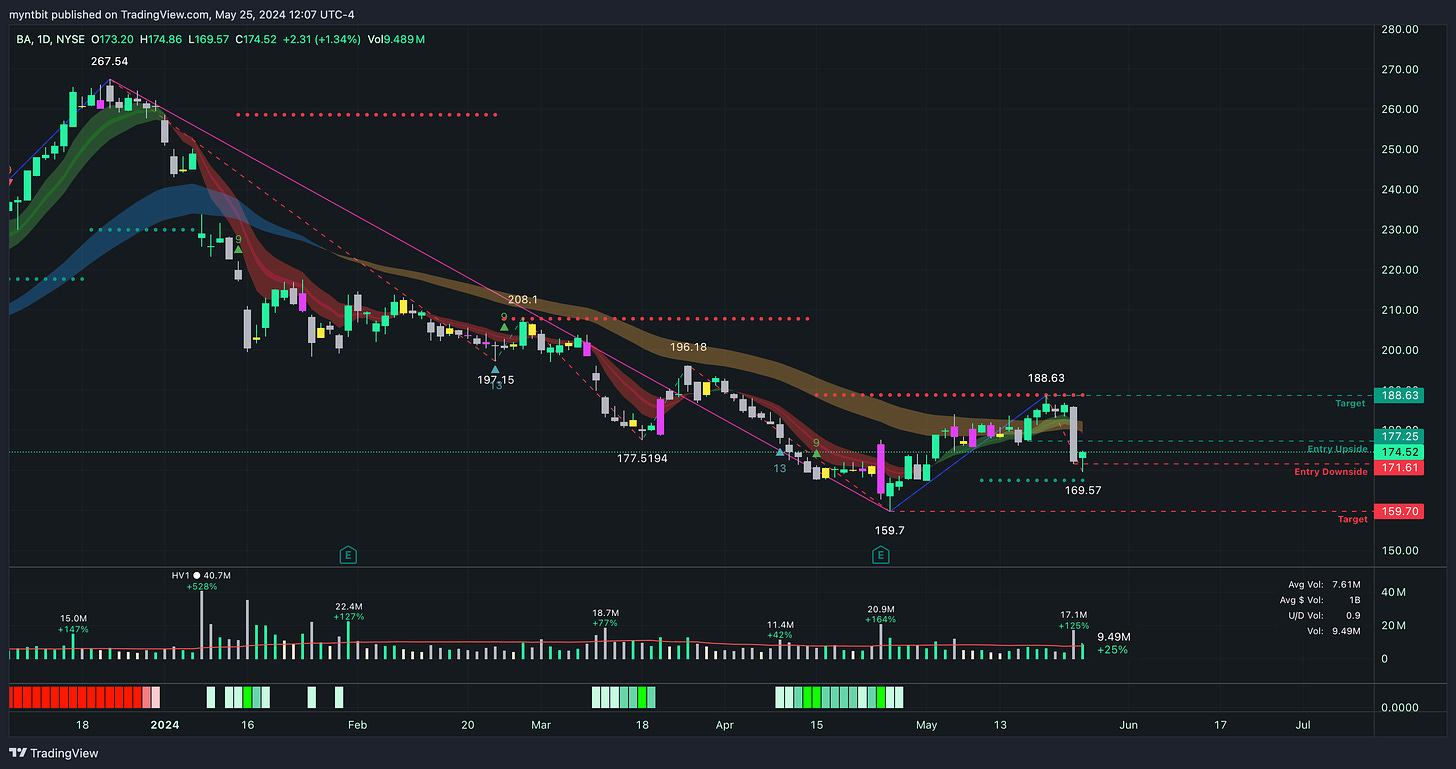Click the 197.15 pivot label
This screenshot has width=1456, height=769.
pyautogui.click(x=495, y=380)
